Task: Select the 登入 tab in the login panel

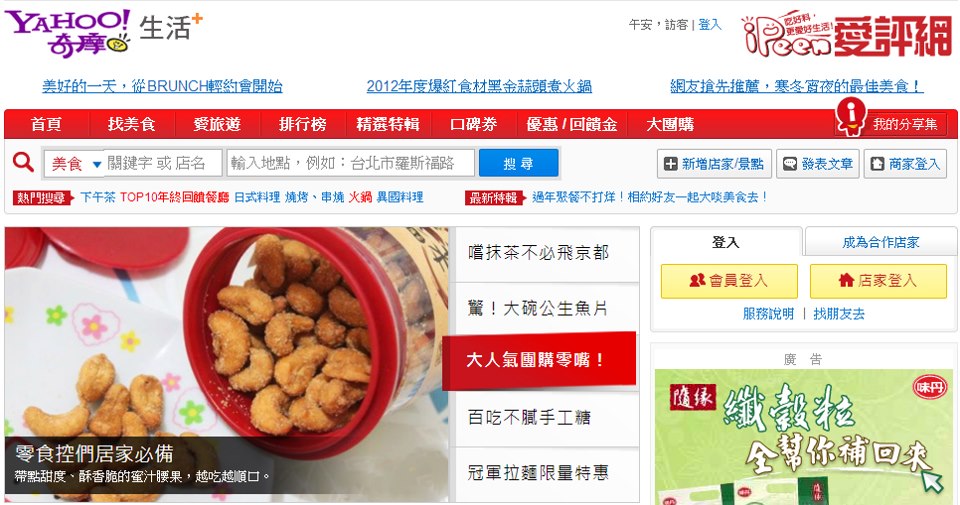Action: [x=726, y=242]
